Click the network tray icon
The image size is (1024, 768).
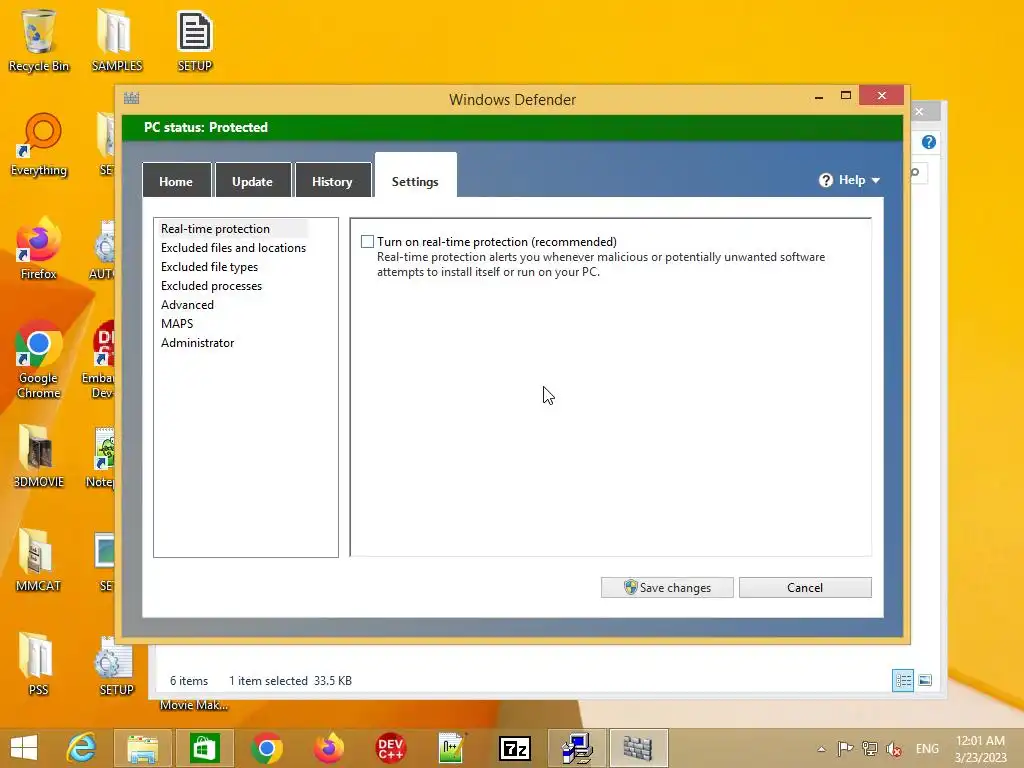(869, 749)
